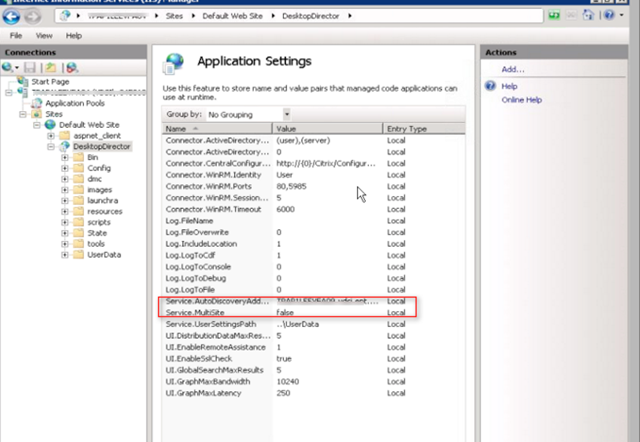
Task: Click the State folder icon
Action: (78, 233)
